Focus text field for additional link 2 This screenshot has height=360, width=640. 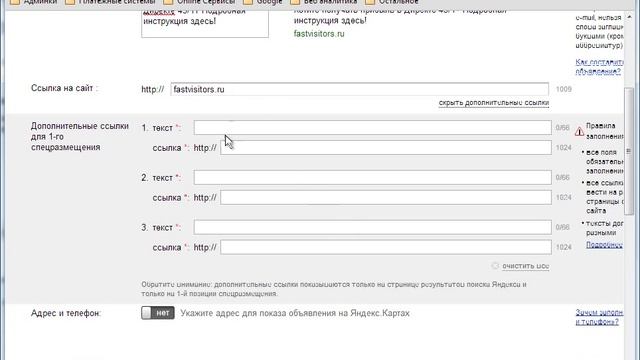point(373,178)
